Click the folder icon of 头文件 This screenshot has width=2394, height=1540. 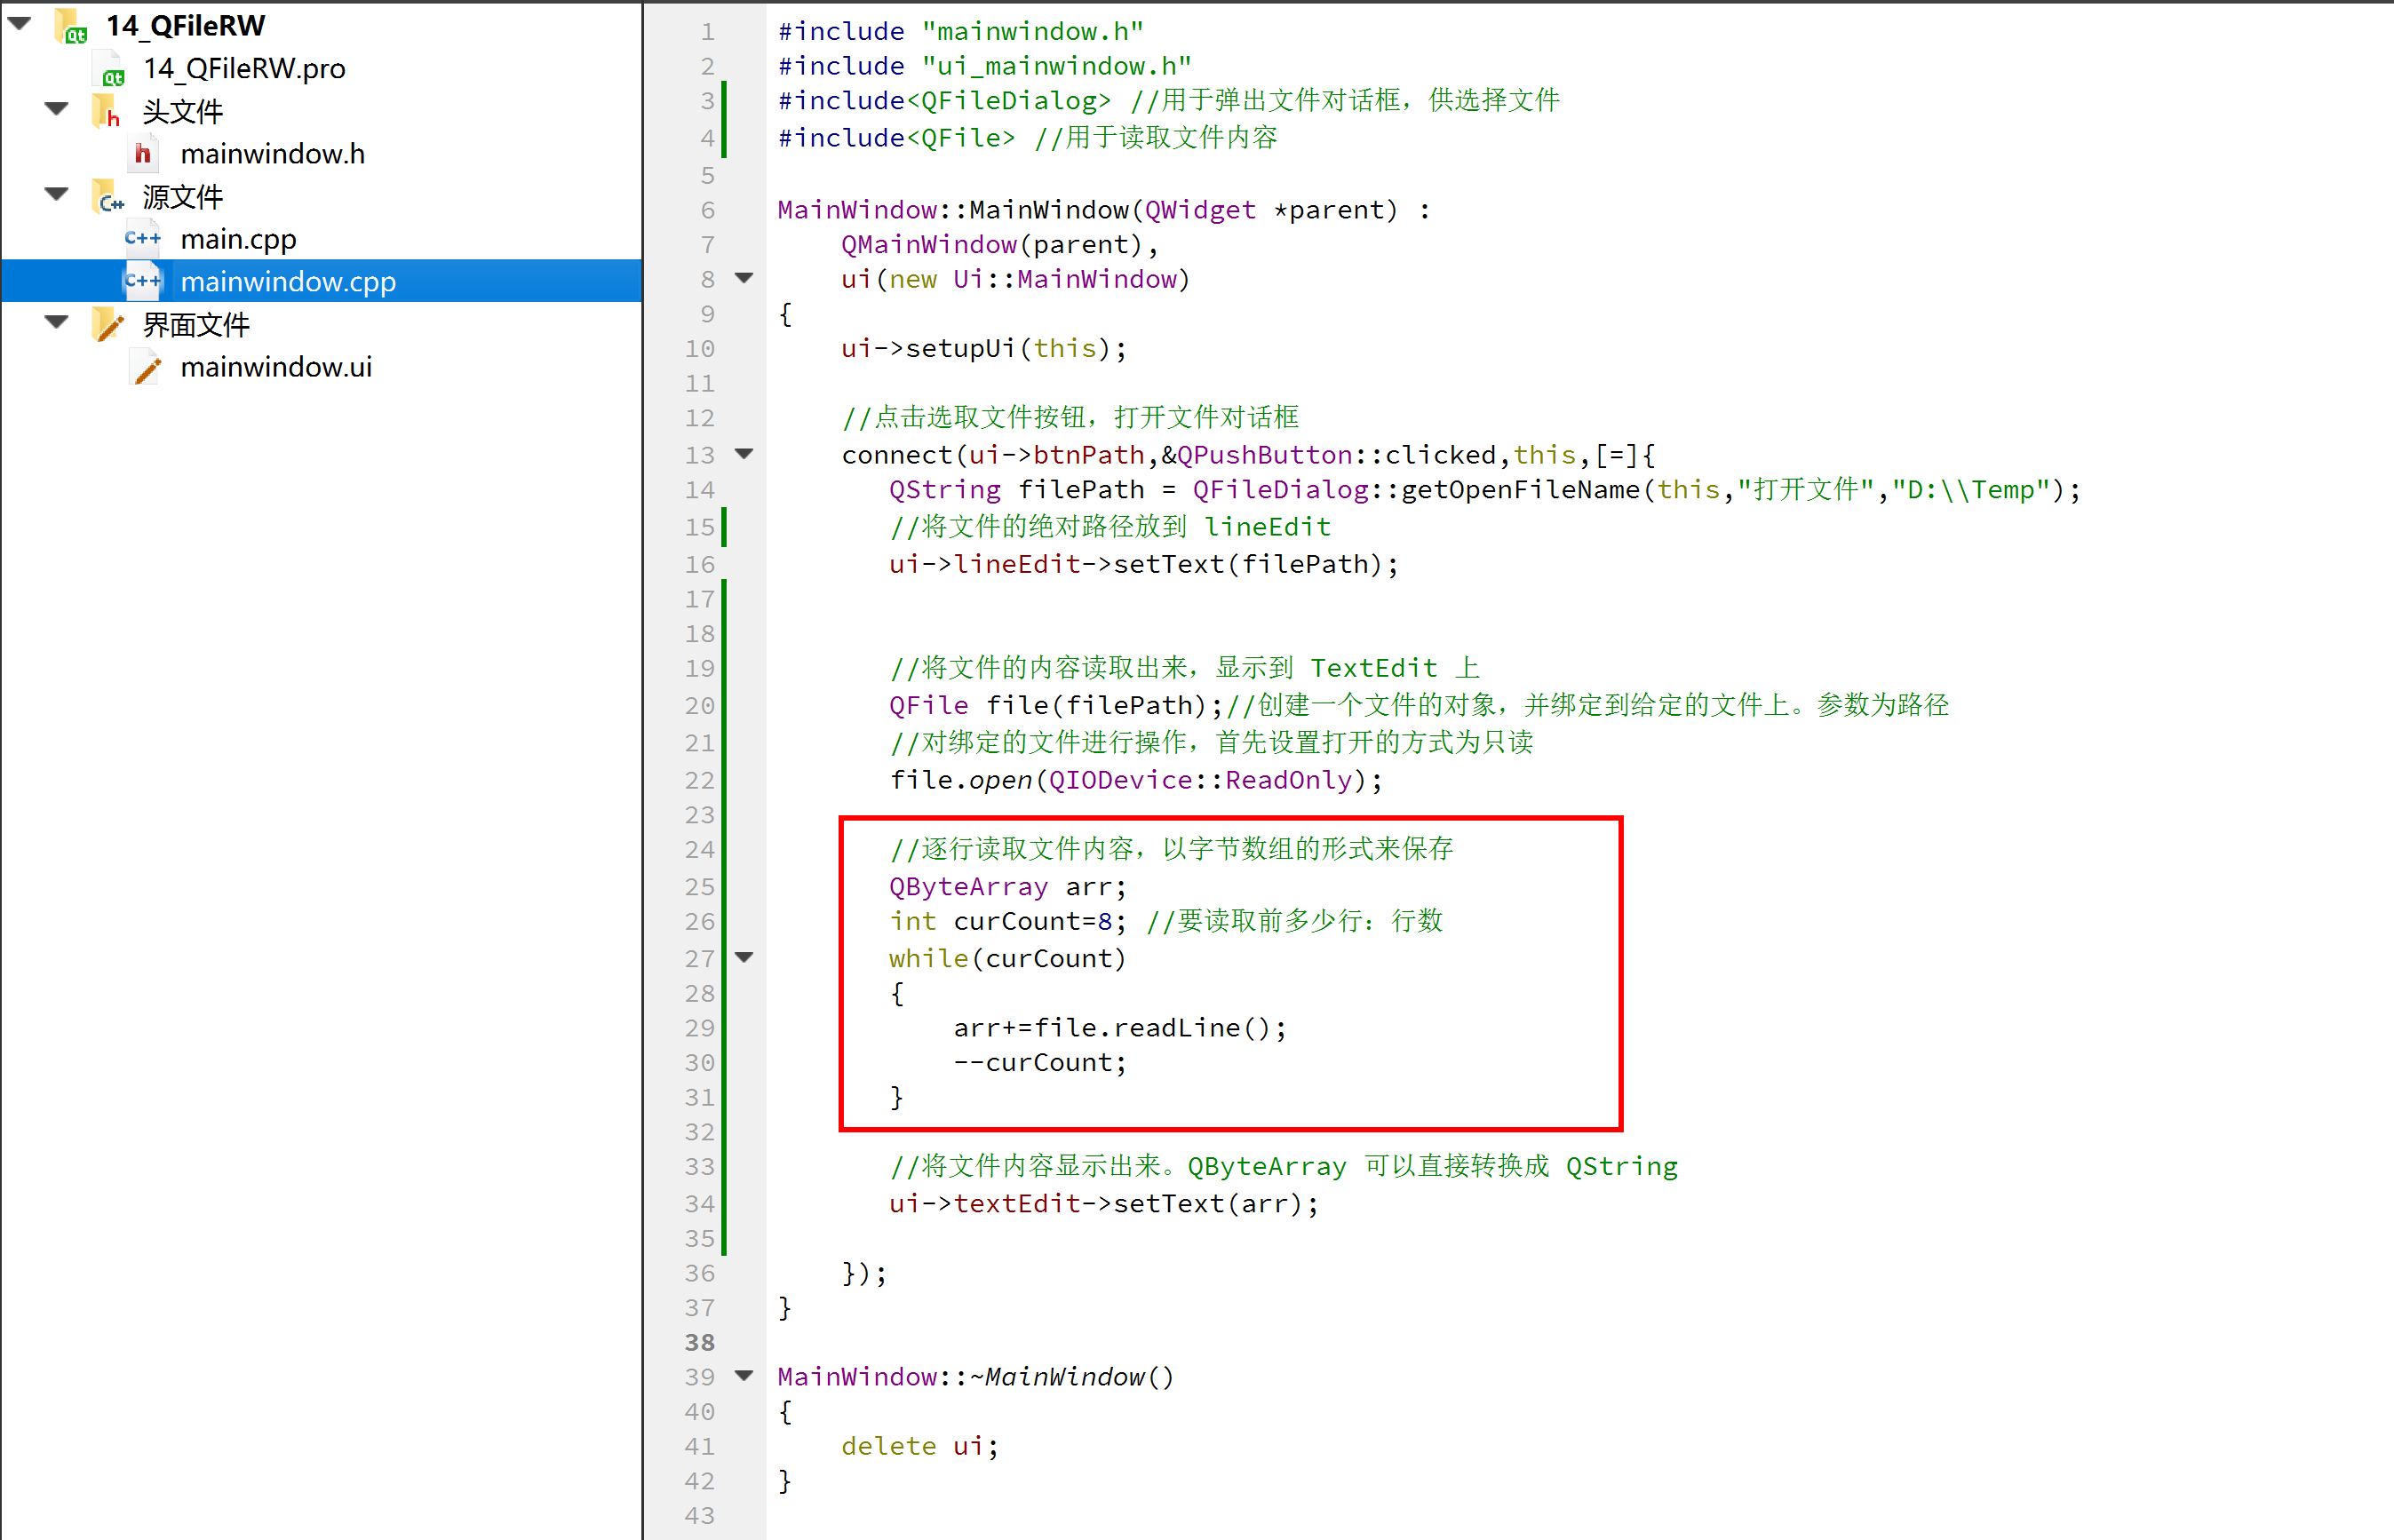[107, 111]
